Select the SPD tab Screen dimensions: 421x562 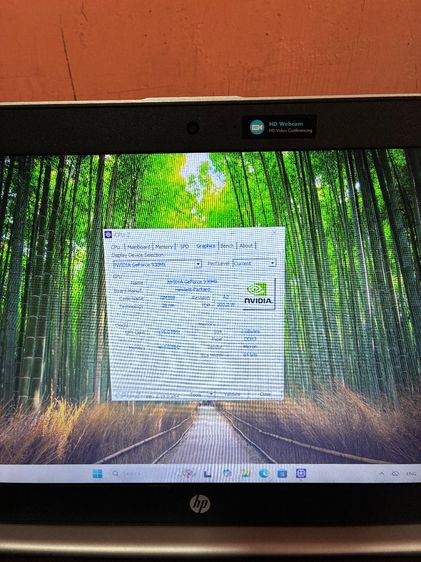pos(185,246)
